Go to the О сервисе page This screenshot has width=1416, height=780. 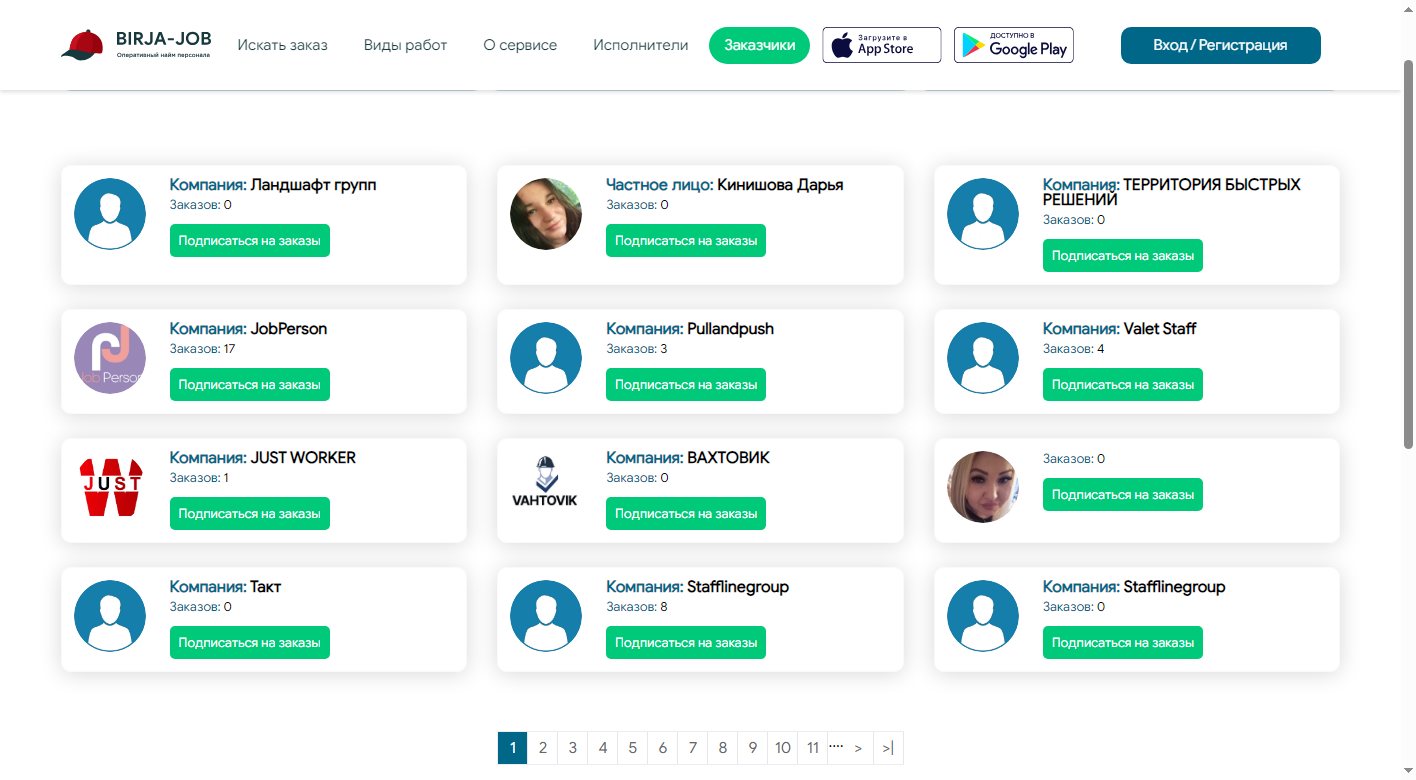520,45
